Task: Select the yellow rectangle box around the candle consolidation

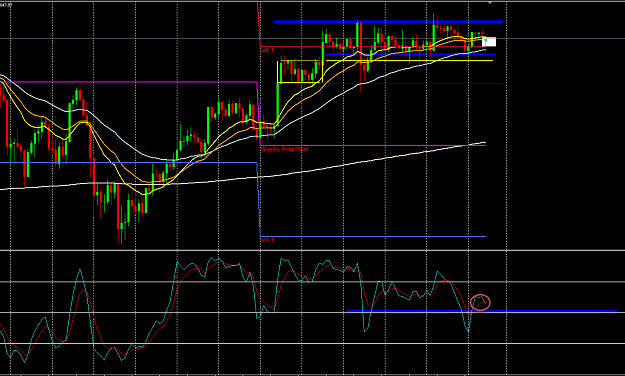Action: (x=299, y=72)
